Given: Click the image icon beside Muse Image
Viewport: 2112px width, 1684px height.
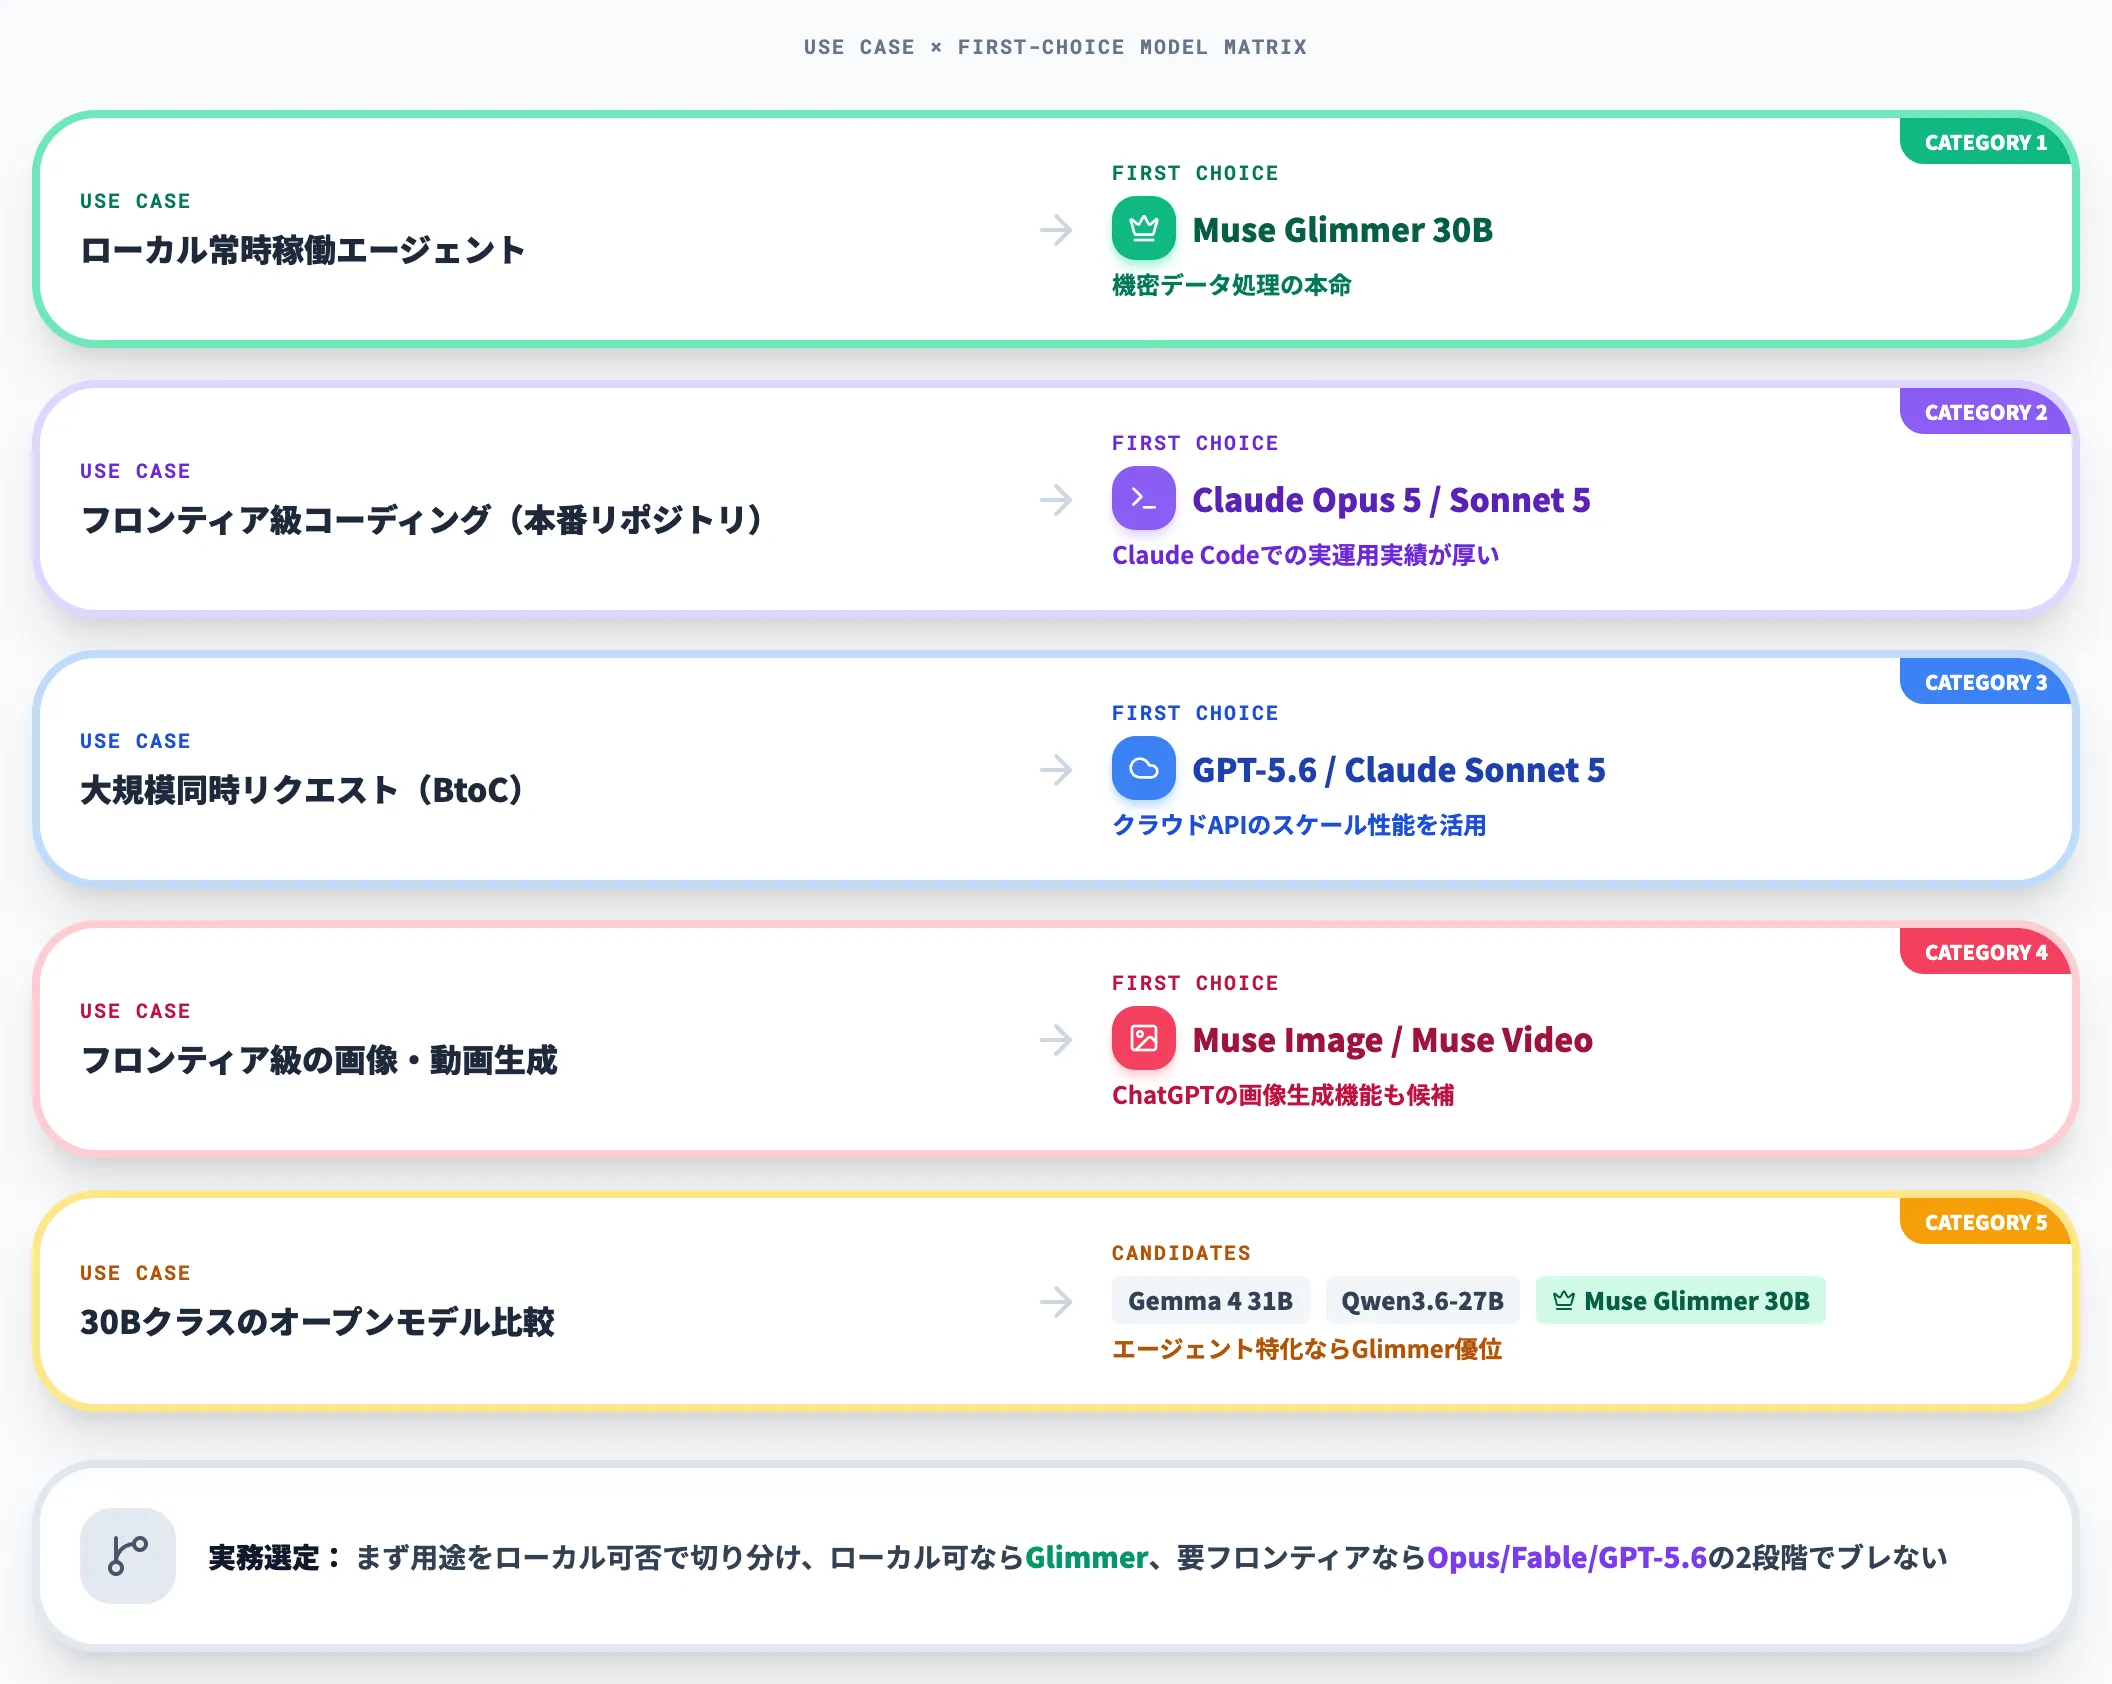Looking at the screenshot, I should pos(1144,1039).
